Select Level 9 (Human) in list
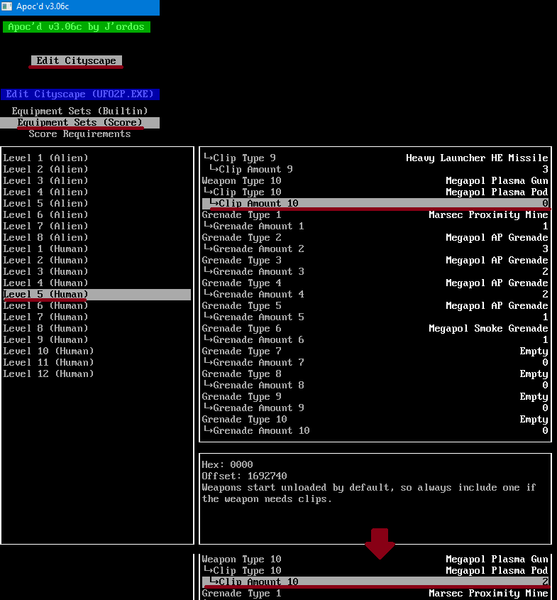557x600 pixels. tap(46, 340)
